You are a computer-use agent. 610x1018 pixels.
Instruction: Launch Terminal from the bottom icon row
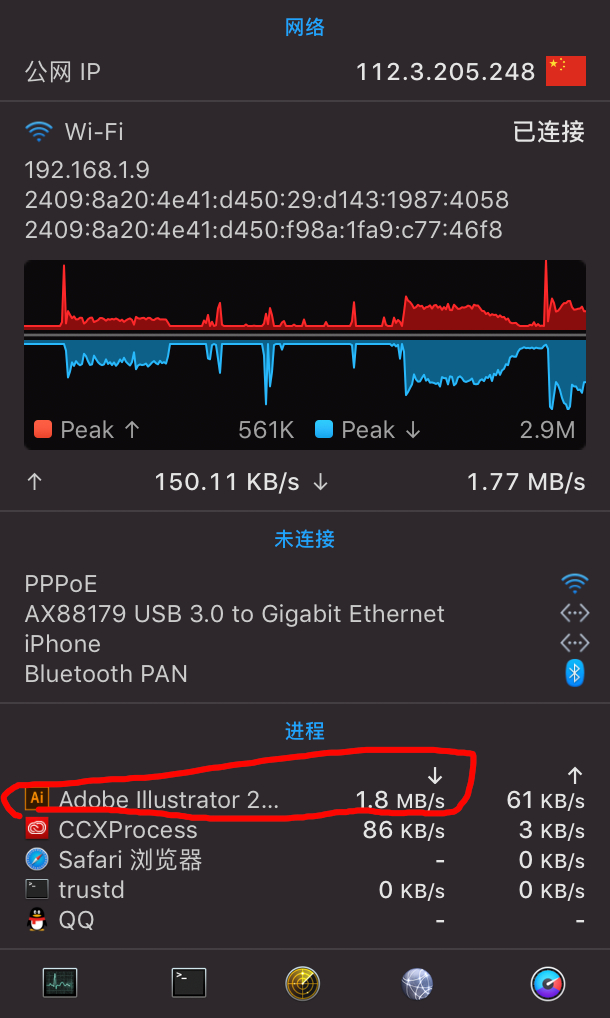(x=189, y=983)
